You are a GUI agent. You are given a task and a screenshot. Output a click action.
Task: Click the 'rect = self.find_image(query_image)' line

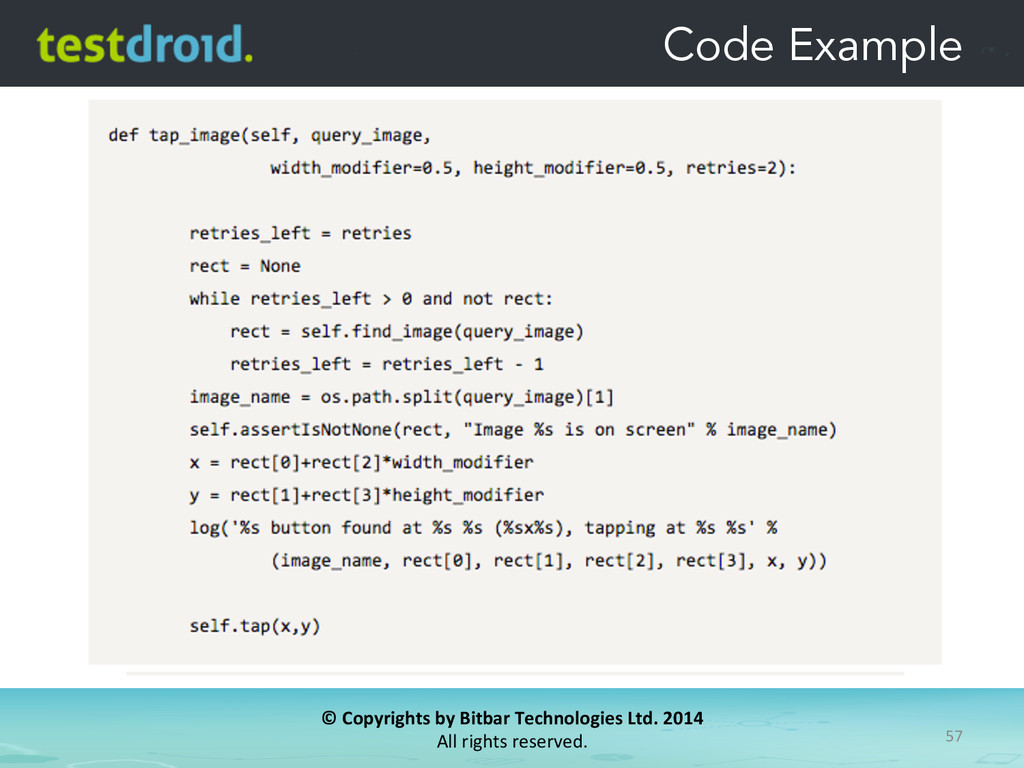406,332
